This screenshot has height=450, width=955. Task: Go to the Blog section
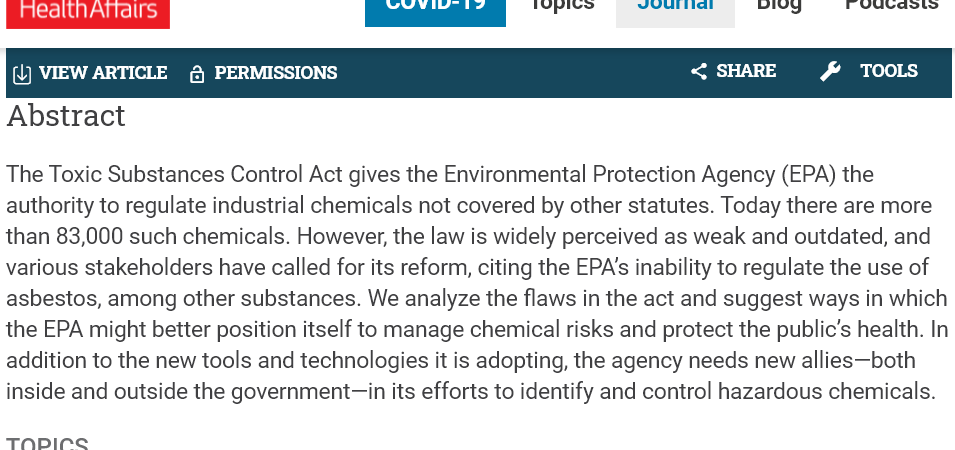(779, 7)
